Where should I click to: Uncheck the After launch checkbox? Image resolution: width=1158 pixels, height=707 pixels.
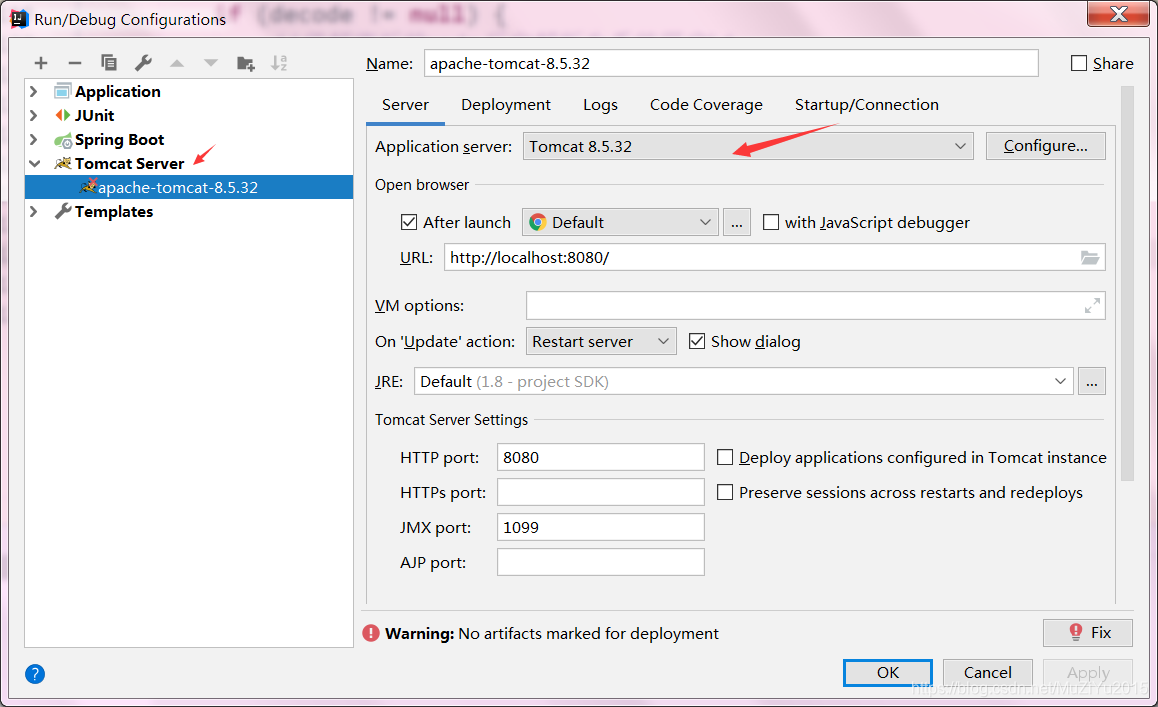[x=408, y=222]
